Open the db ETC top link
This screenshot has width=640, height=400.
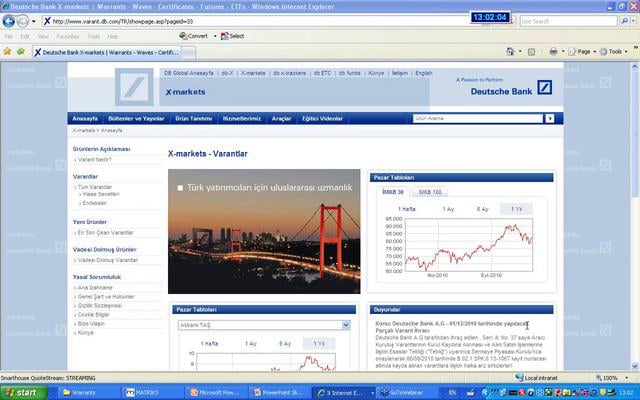point(322,73)
